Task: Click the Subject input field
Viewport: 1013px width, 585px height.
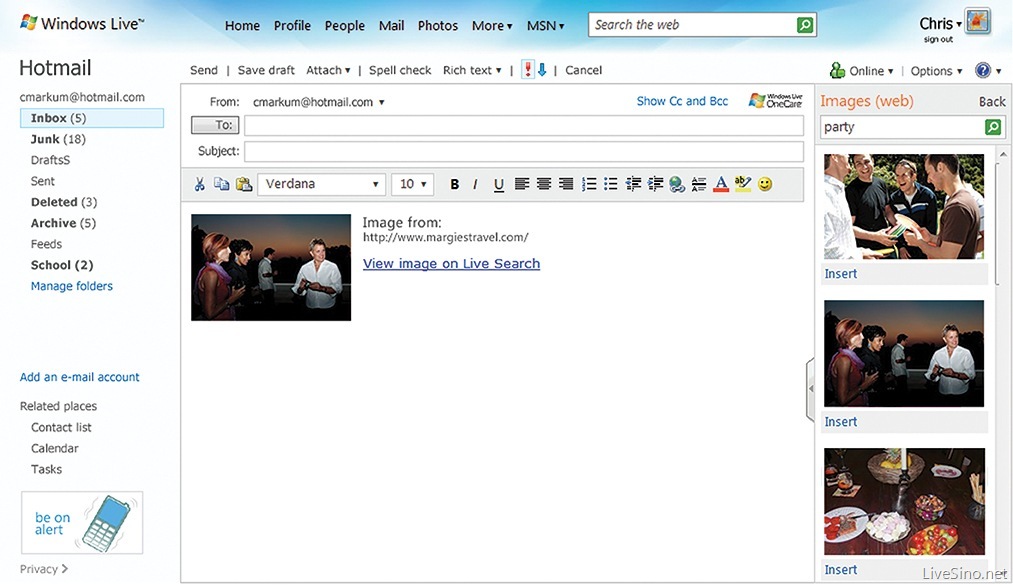Action: click(524, 151)
